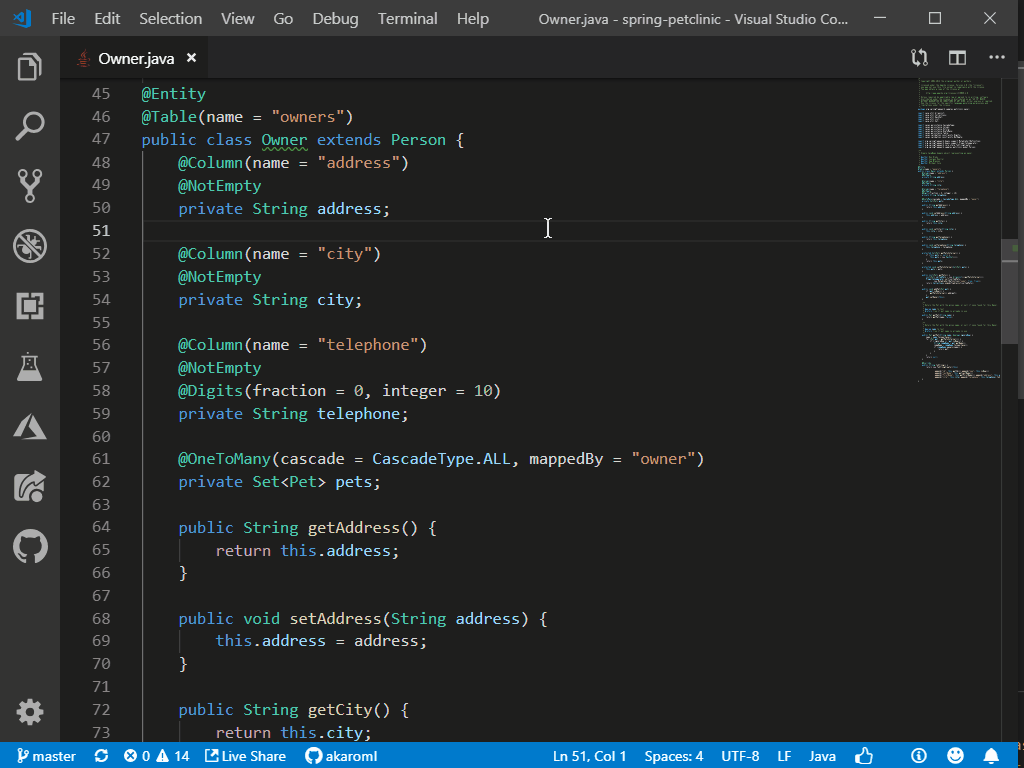Open the UTF-8 encoding selector
The image size is (1024, 768).
[x=738, y=756]
